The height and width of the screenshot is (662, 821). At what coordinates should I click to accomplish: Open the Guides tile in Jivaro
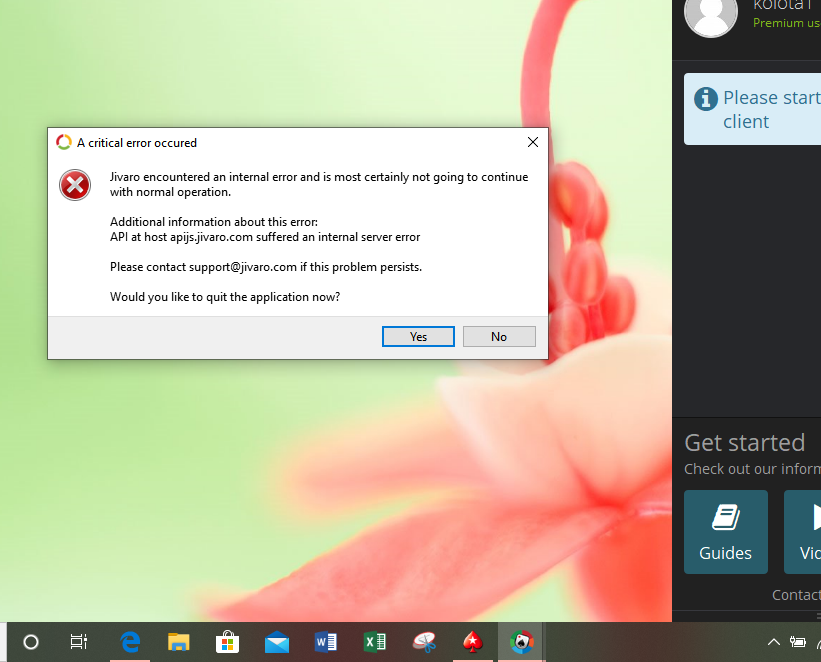[726, 532]
